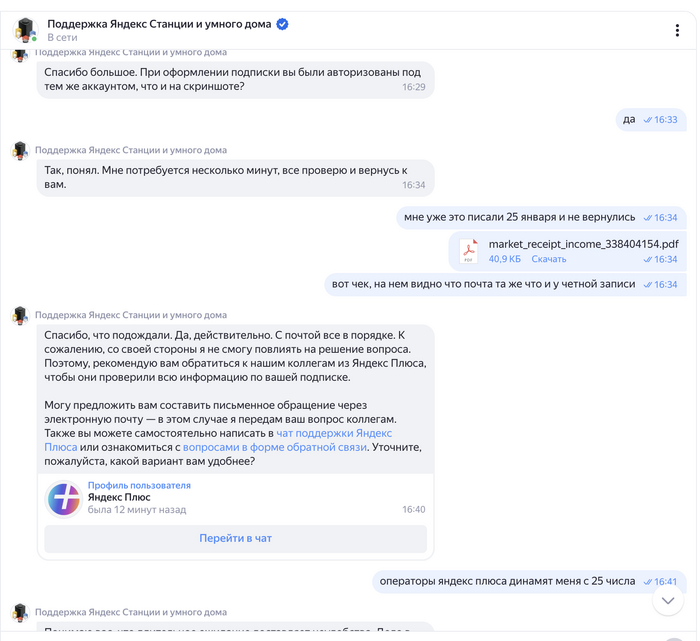The width and height of the screenshot is (700, 641).
Task: Click chat title 'Поддержка Яндекс Станции и умного дома'
Action: (x=159, y=24)
